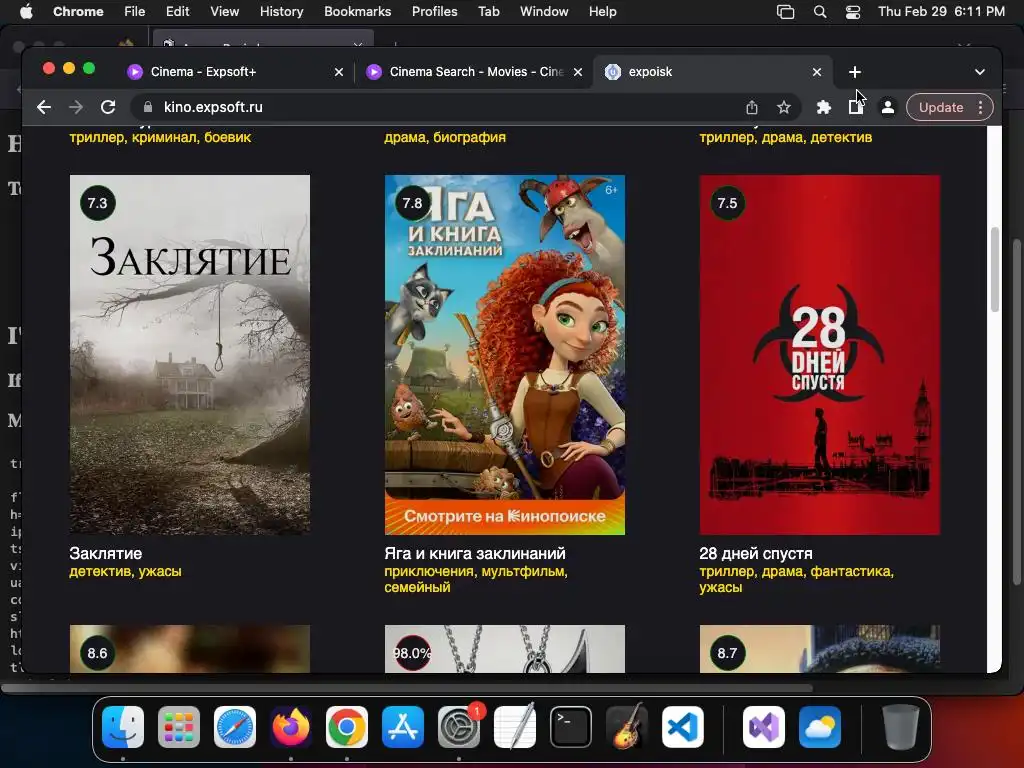Go back using the browser back arrow
This screenshot has height=768, width=1024.
pos(44,107)
